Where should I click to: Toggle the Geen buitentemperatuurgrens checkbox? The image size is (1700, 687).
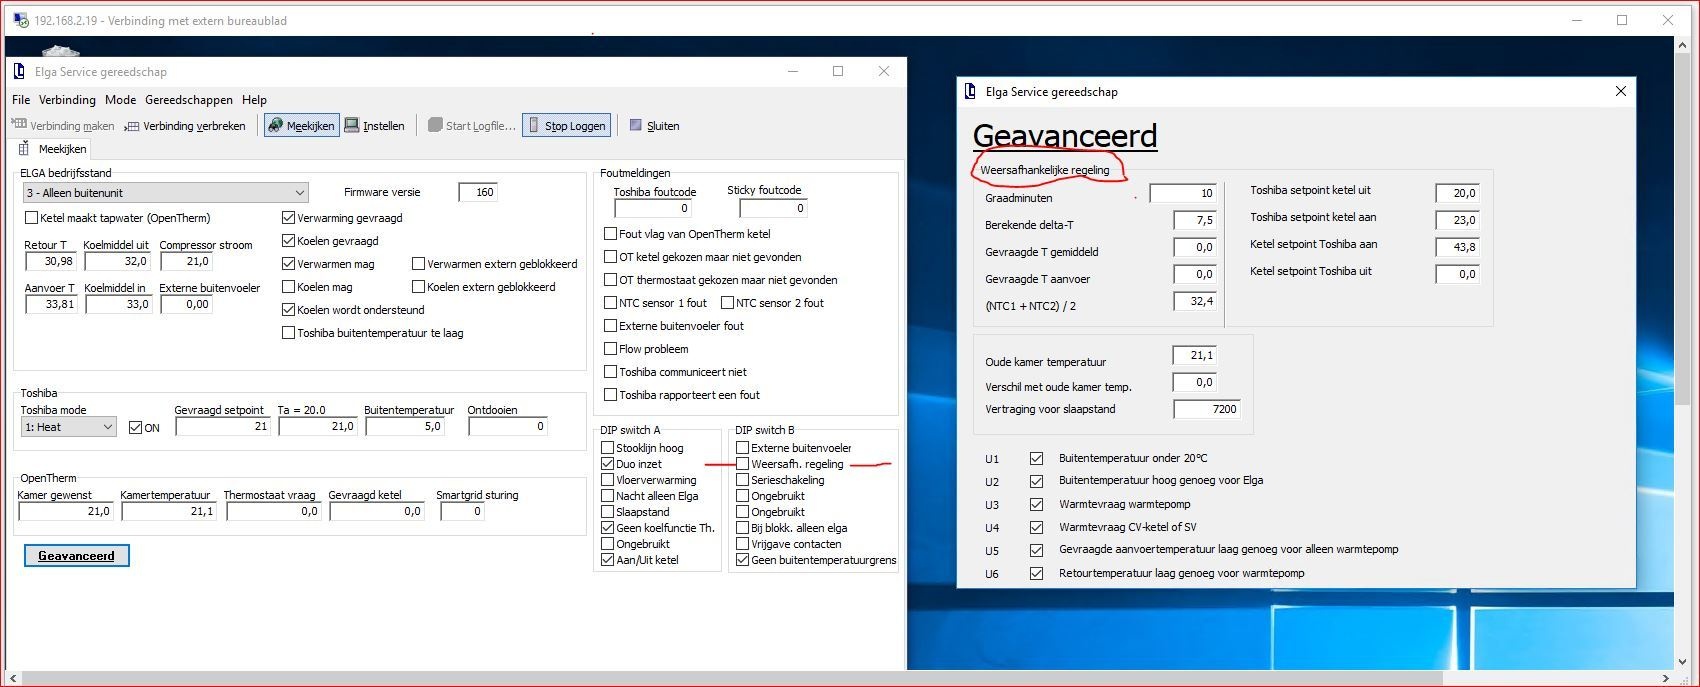(x=742, y=560)
